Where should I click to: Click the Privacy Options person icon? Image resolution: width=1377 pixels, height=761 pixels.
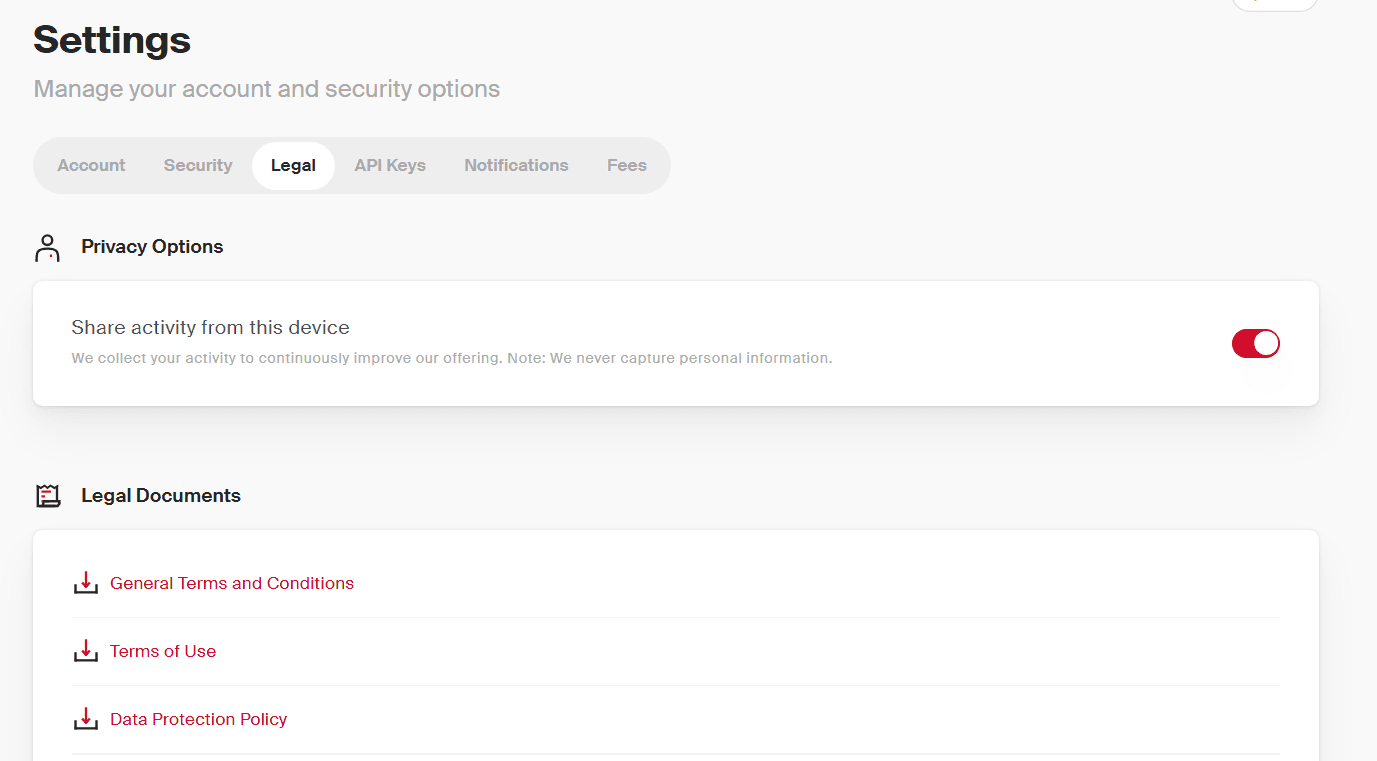47,248
